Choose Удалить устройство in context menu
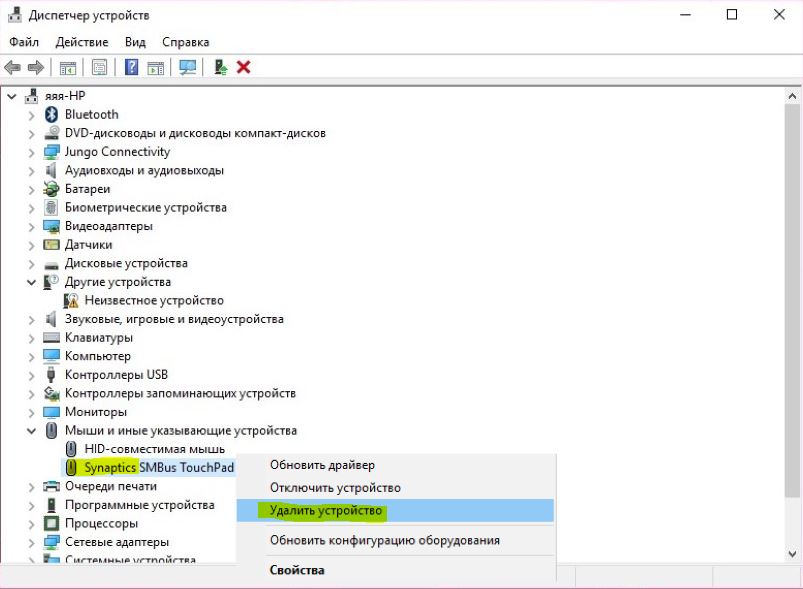This screenshot has height=589, width=803. pyautogui.click(x=395, y=511)
